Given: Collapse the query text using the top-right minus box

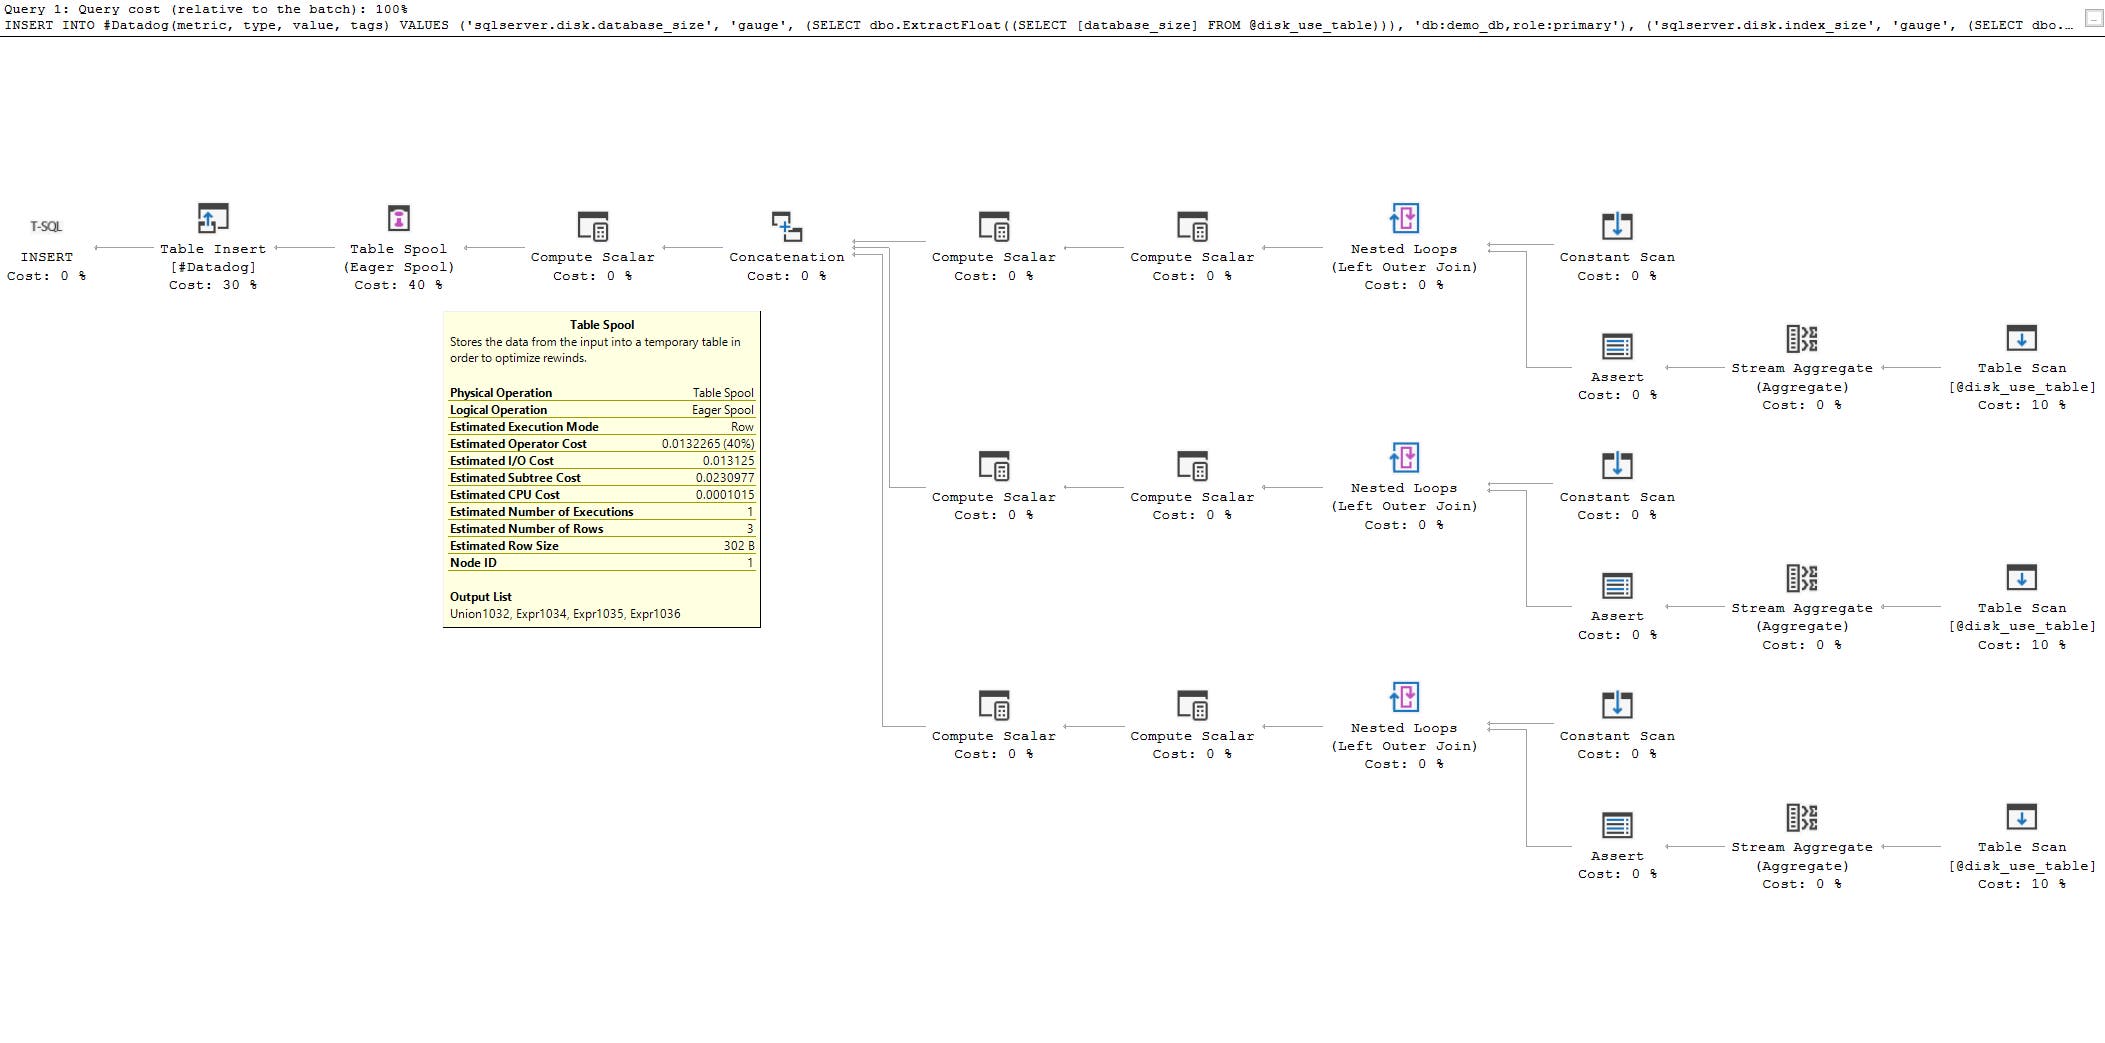Looking at the screenshot, I should coord(2092,16).
